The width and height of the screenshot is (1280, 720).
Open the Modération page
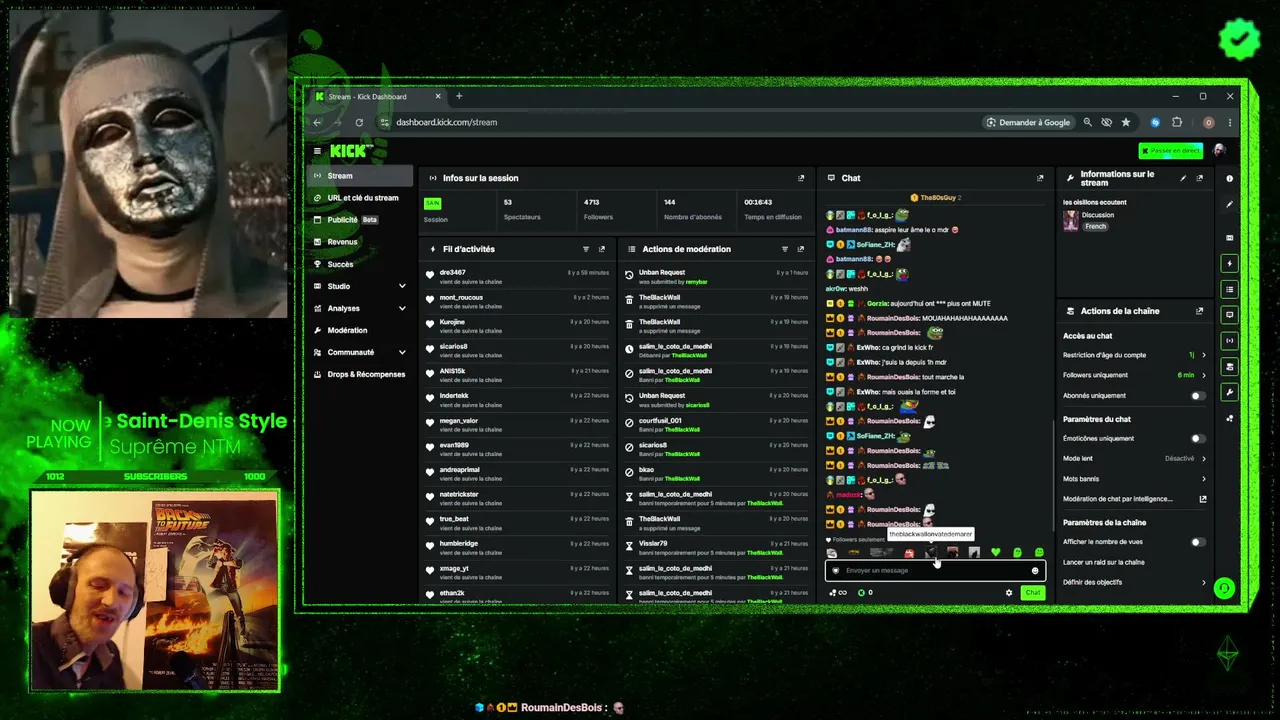(360, 330)
